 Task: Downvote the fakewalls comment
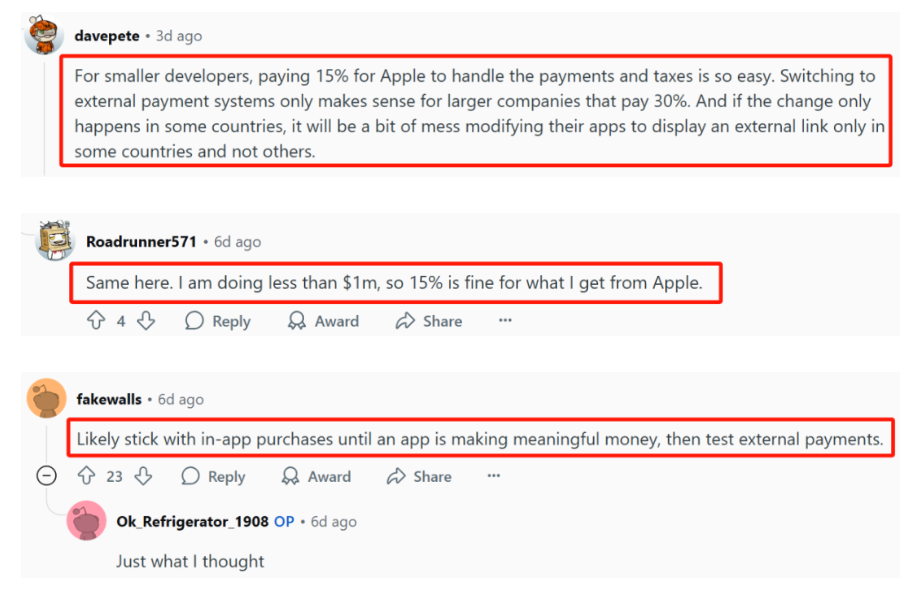(x=143, y=476)
